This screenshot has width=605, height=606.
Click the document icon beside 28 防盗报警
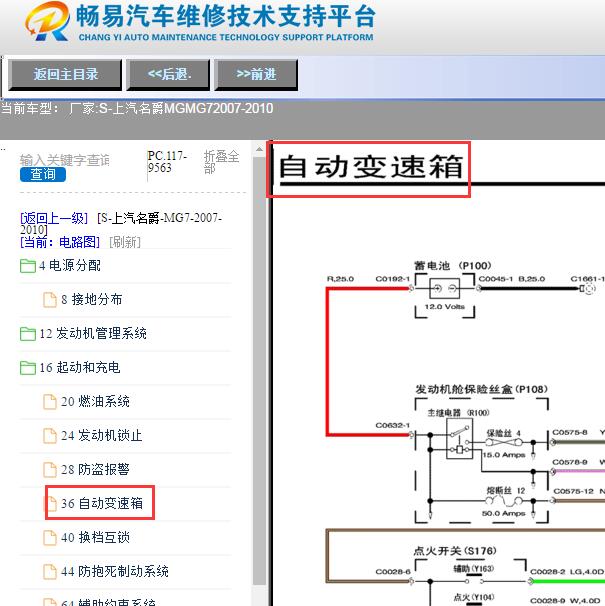click(49, 470)
